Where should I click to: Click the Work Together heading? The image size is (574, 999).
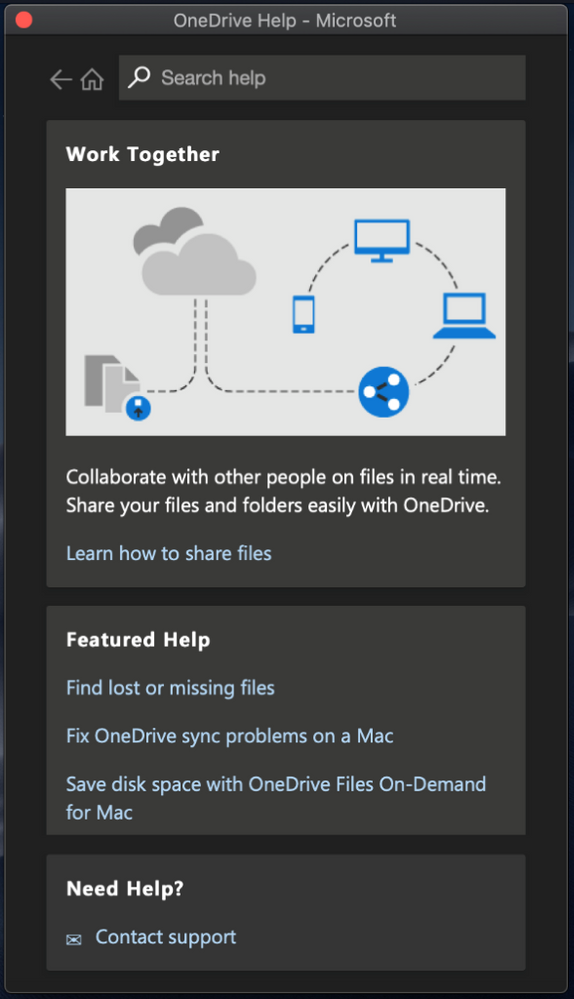point(143,154)
